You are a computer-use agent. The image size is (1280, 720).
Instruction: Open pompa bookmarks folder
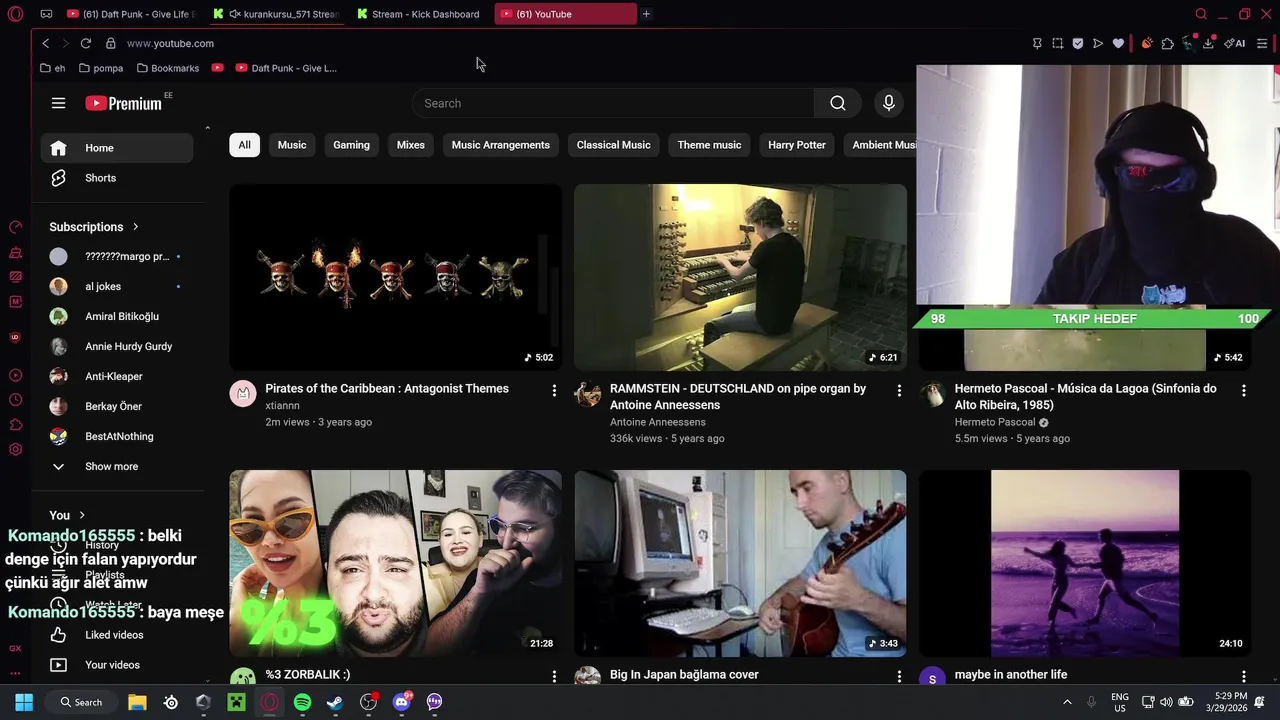click(101, 68)
